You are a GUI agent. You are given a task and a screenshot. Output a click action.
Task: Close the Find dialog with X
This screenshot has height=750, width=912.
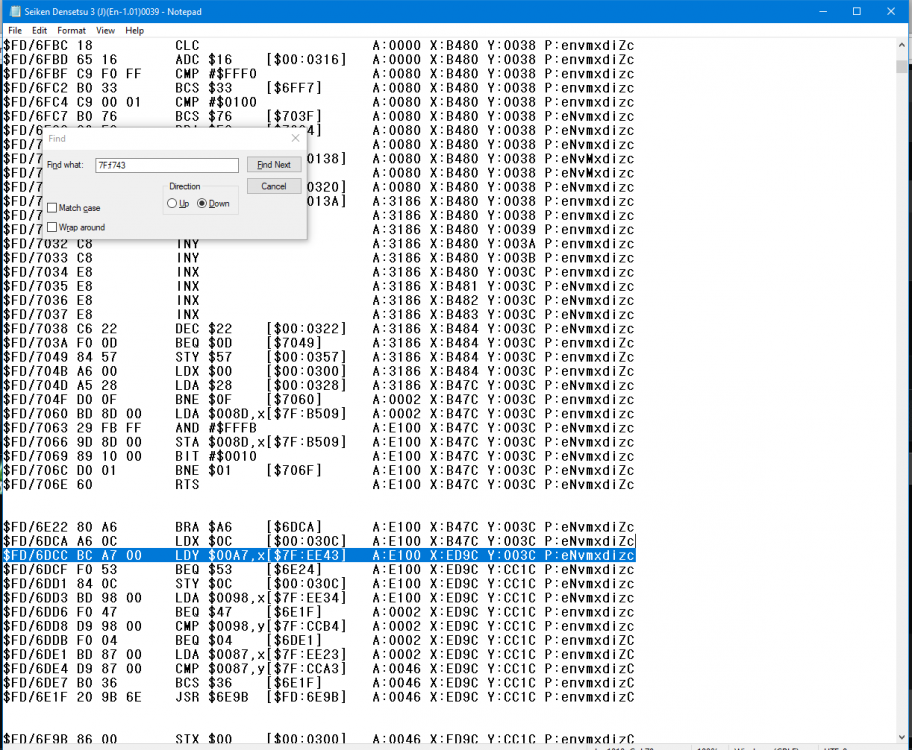(x=295, y=138)
